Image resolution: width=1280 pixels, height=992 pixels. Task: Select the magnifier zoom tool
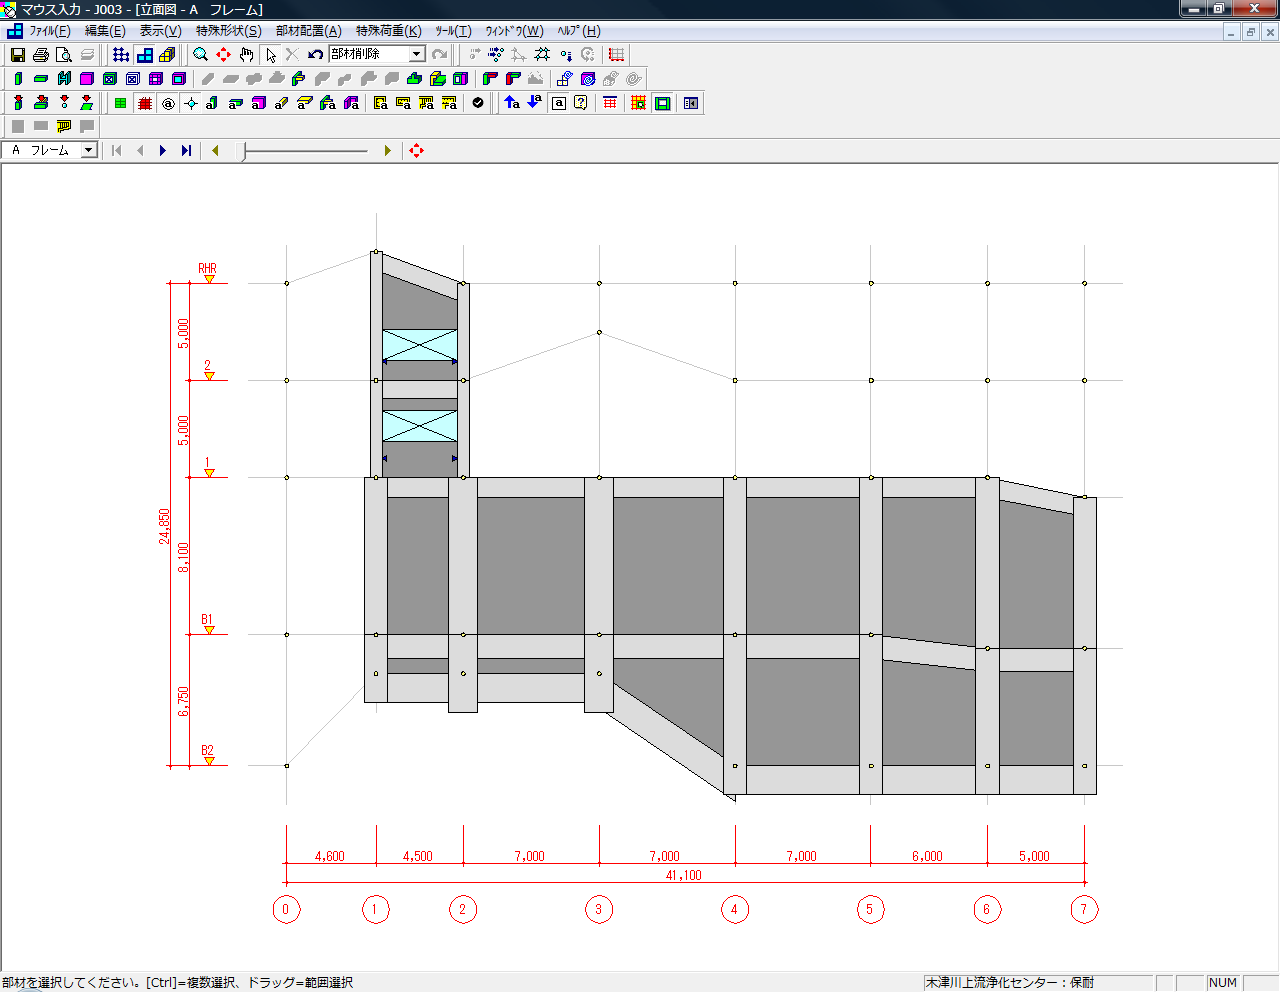(201, 55)
